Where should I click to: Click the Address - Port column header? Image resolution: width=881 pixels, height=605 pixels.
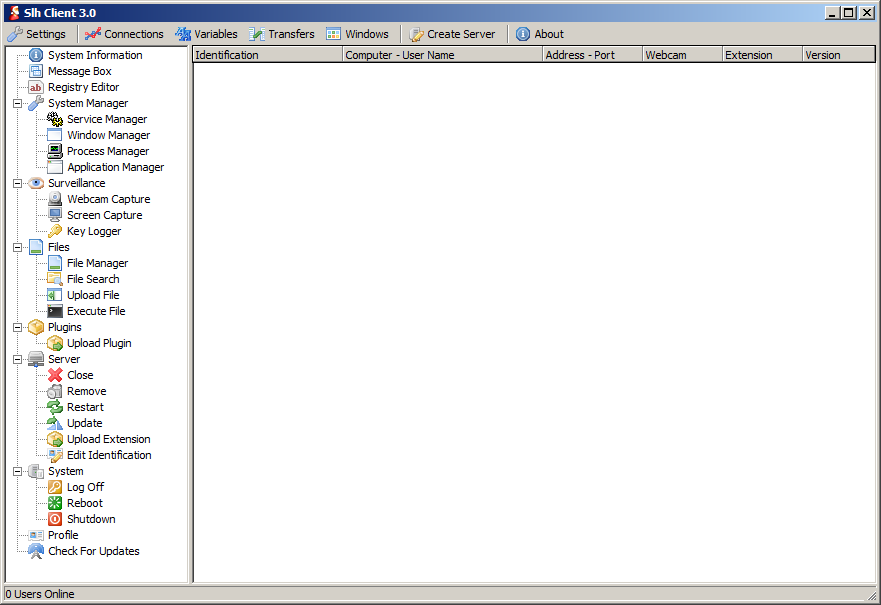click(x=592, y=55)
